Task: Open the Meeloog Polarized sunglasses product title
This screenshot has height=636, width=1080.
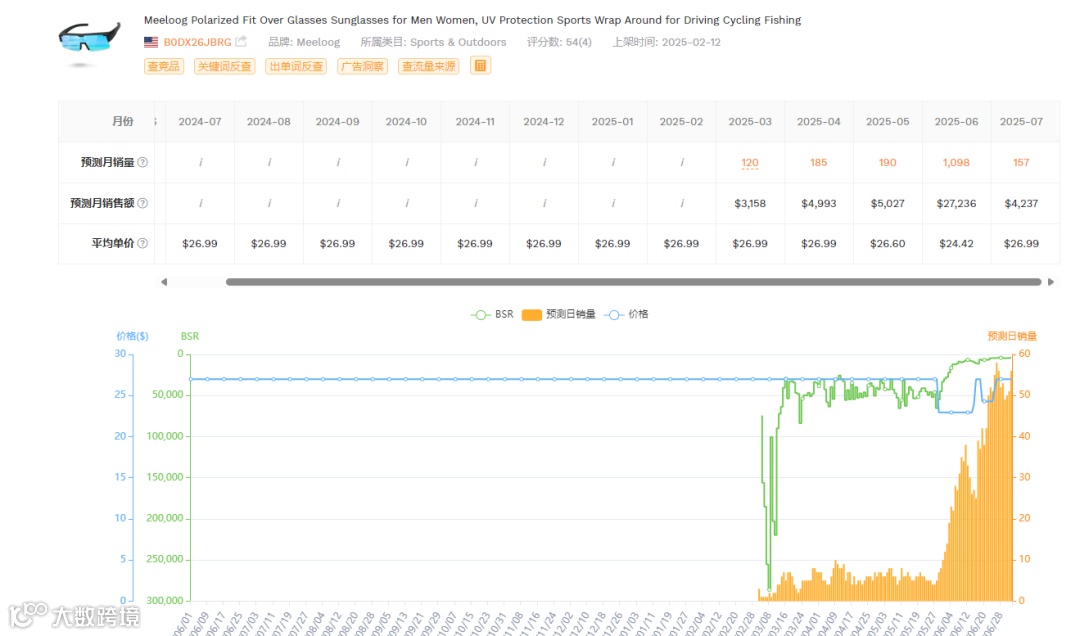Action: (472, 20)
